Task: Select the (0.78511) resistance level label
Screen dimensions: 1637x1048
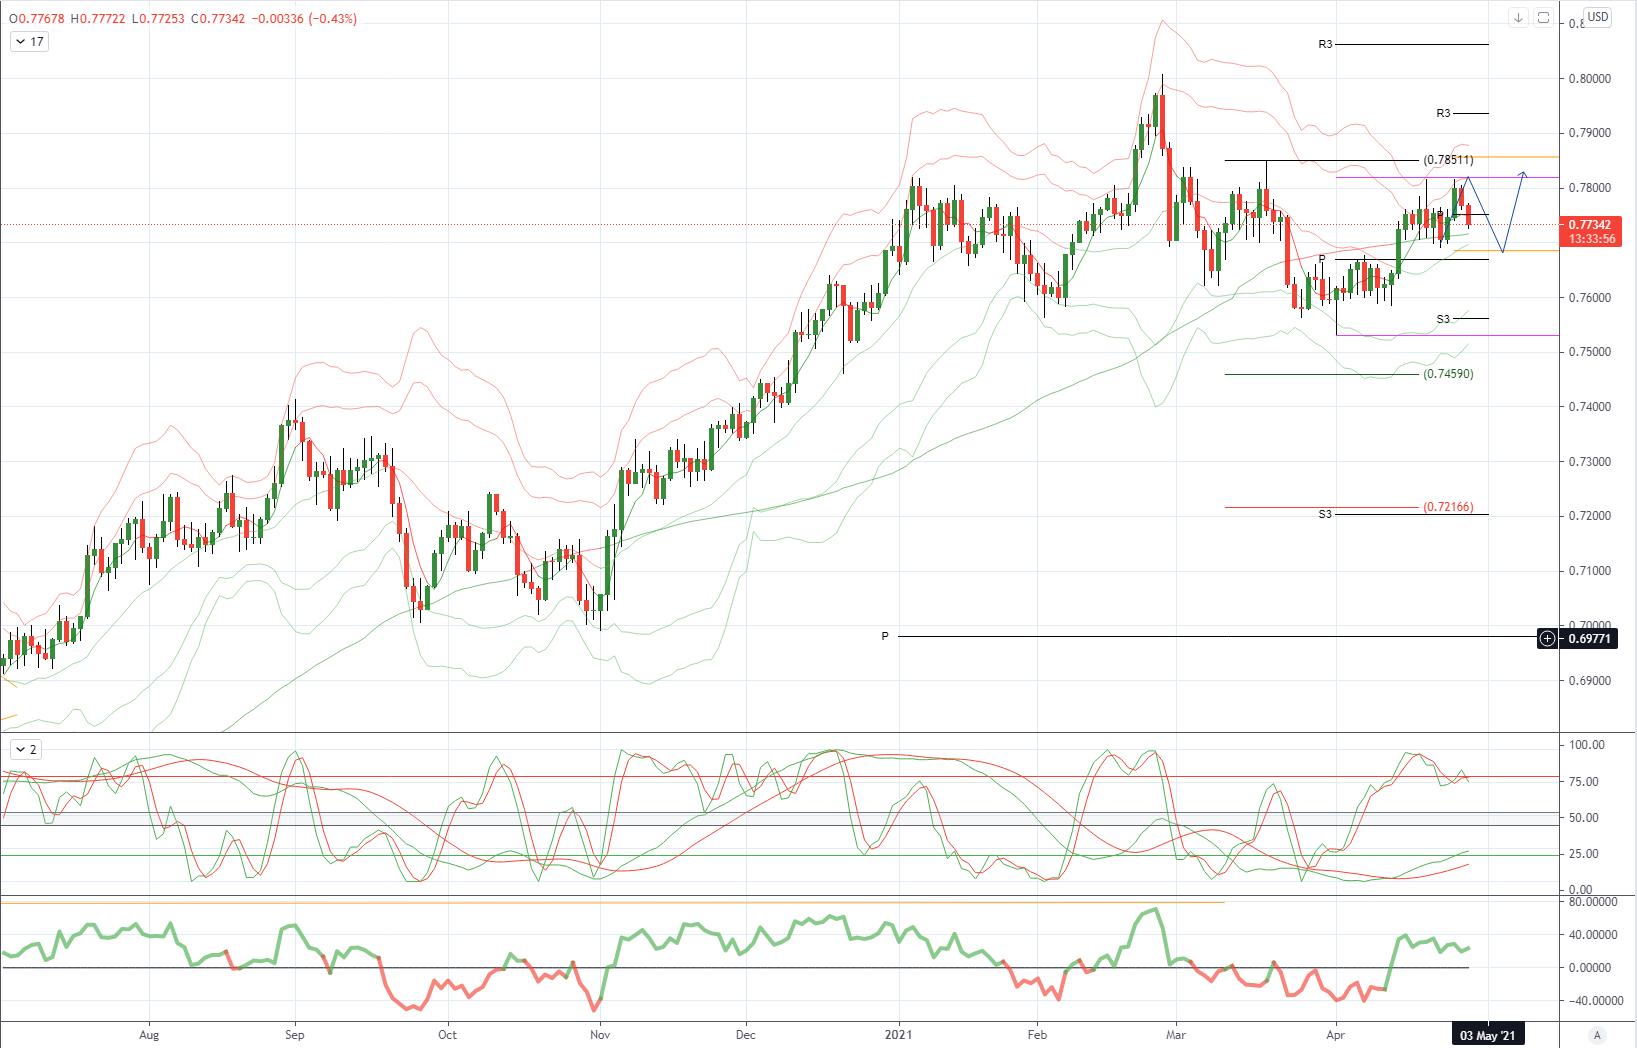Action: pyautogui.click(x=1448, y=160)
